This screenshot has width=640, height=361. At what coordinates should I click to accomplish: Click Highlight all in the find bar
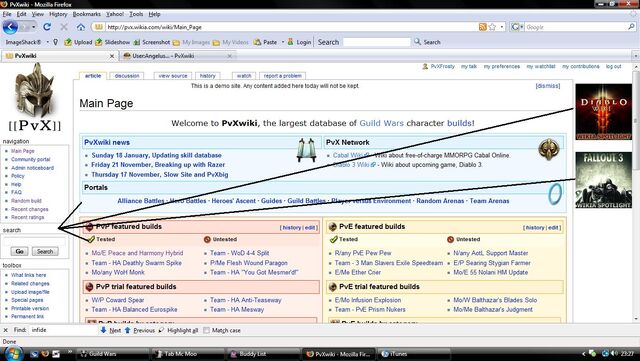178,330
